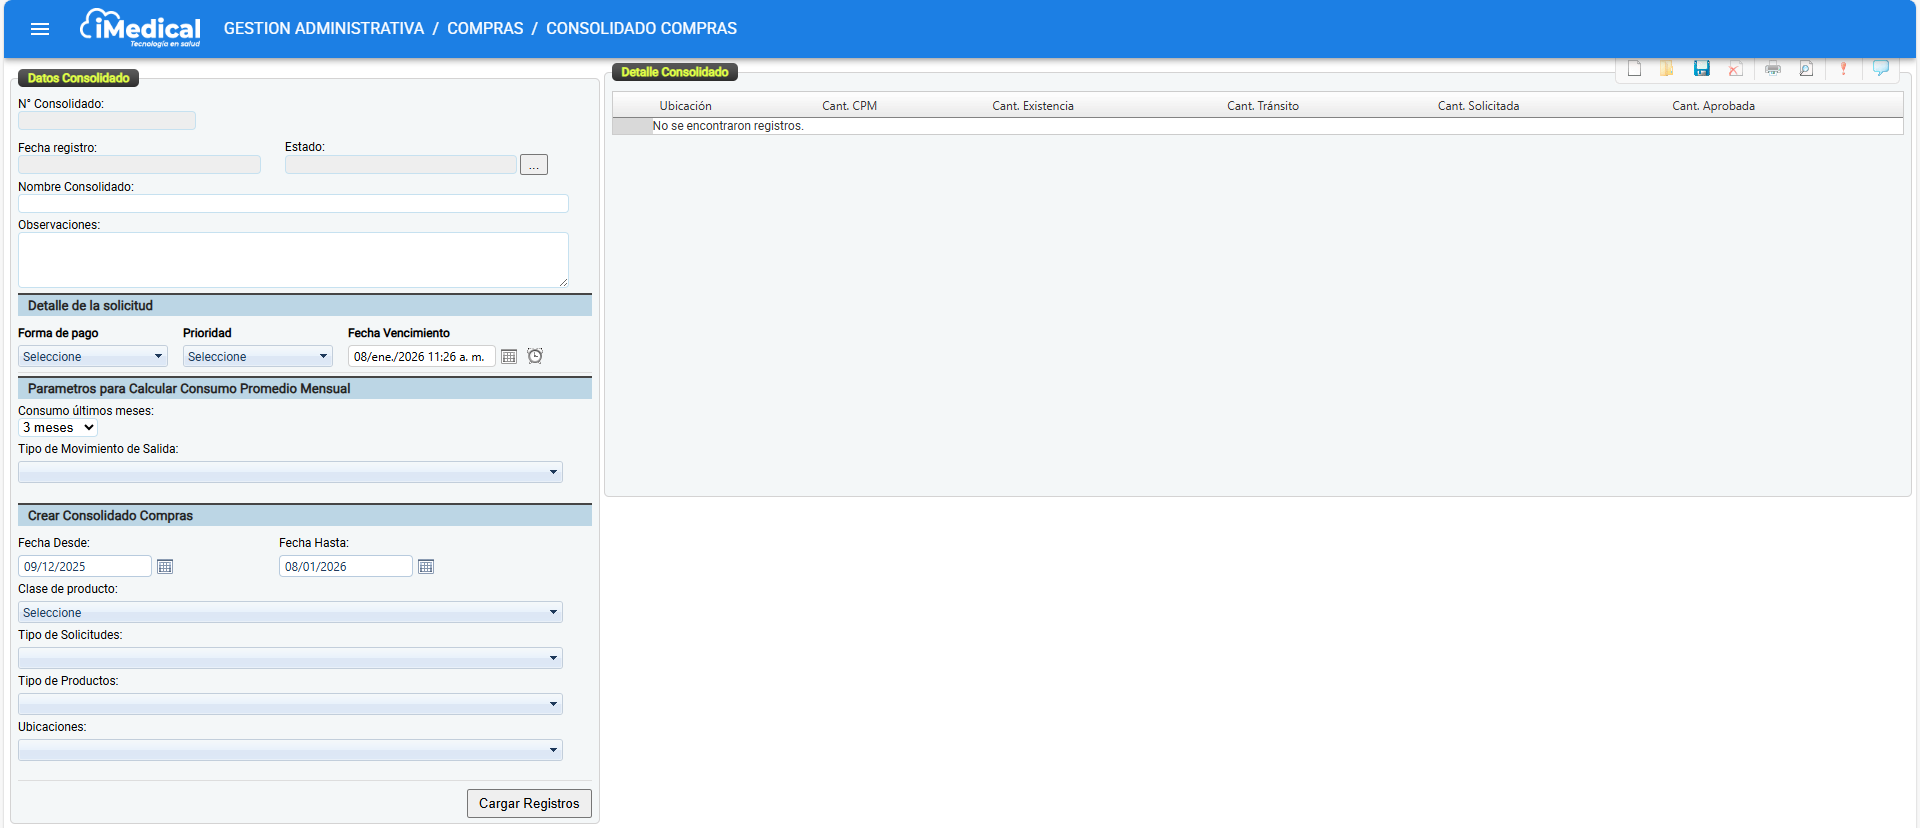Open the clock time picker
This screenshot has width=1920, height=828.
pos(535,356)
